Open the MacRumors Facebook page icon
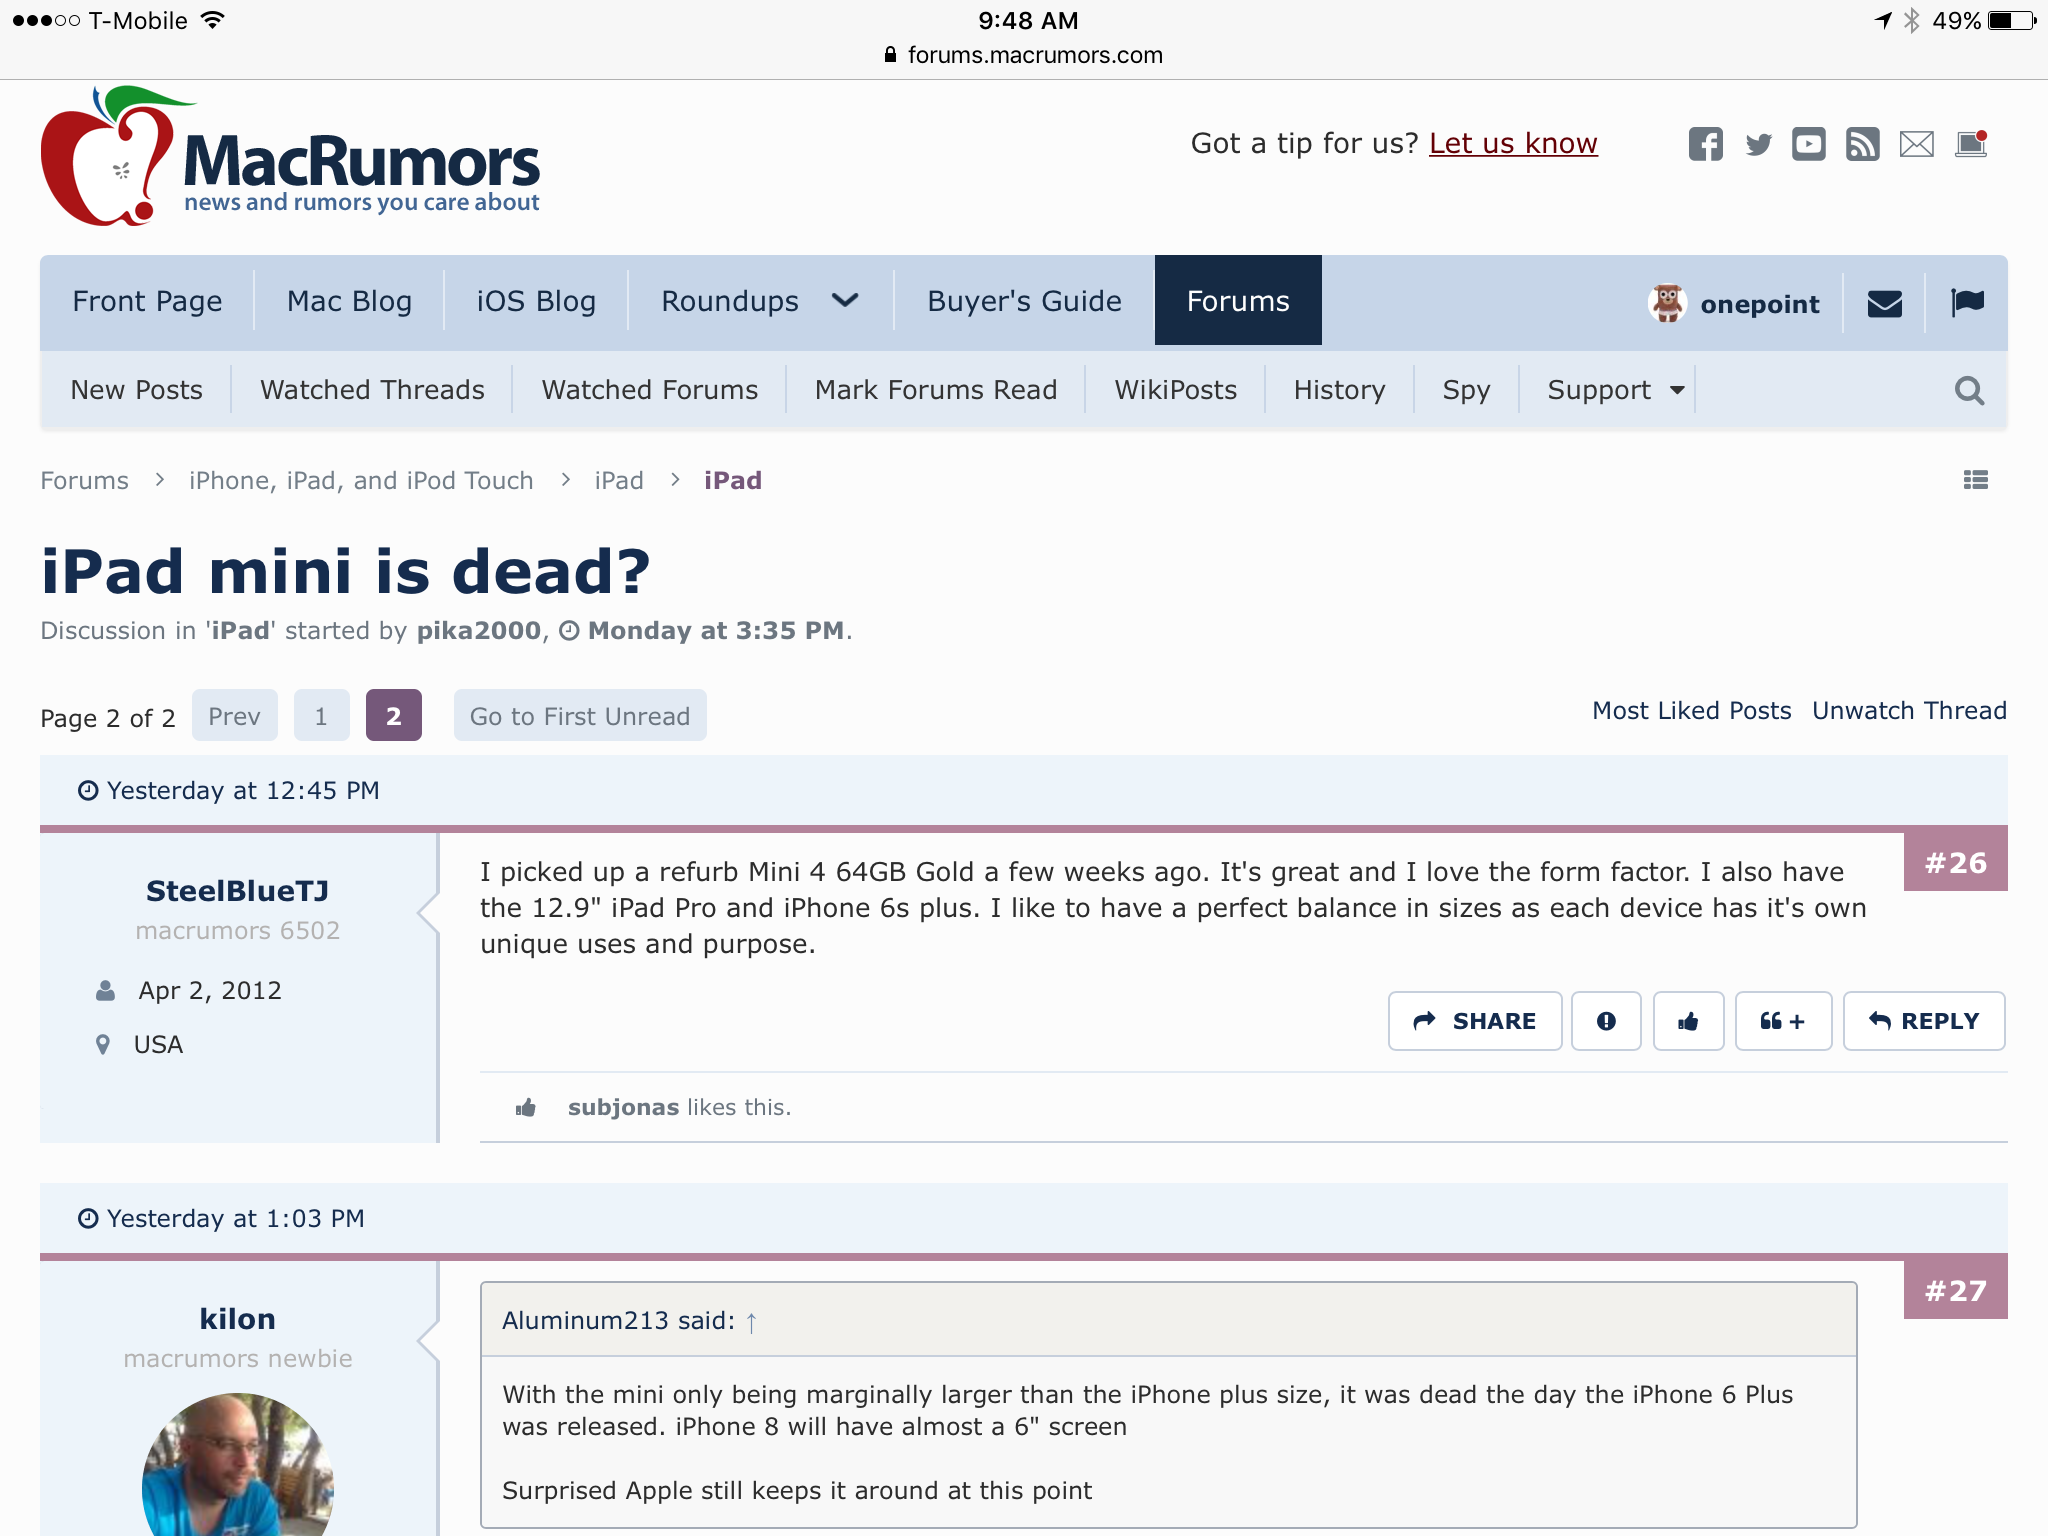The height and width of the screenshot is (1536, 2048). point(1705,144)
